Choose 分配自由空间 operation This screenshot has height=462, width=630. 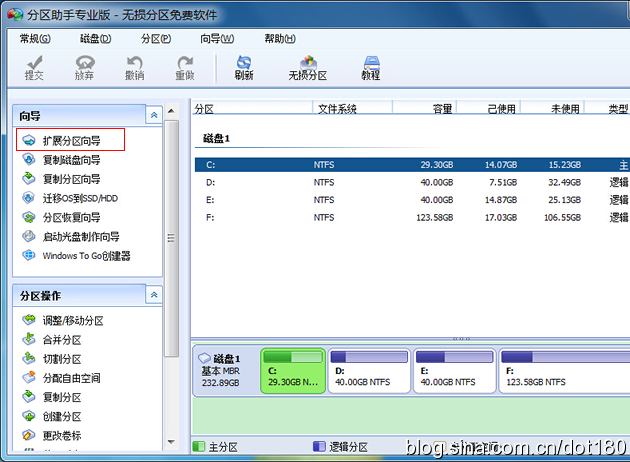point(72,378)
